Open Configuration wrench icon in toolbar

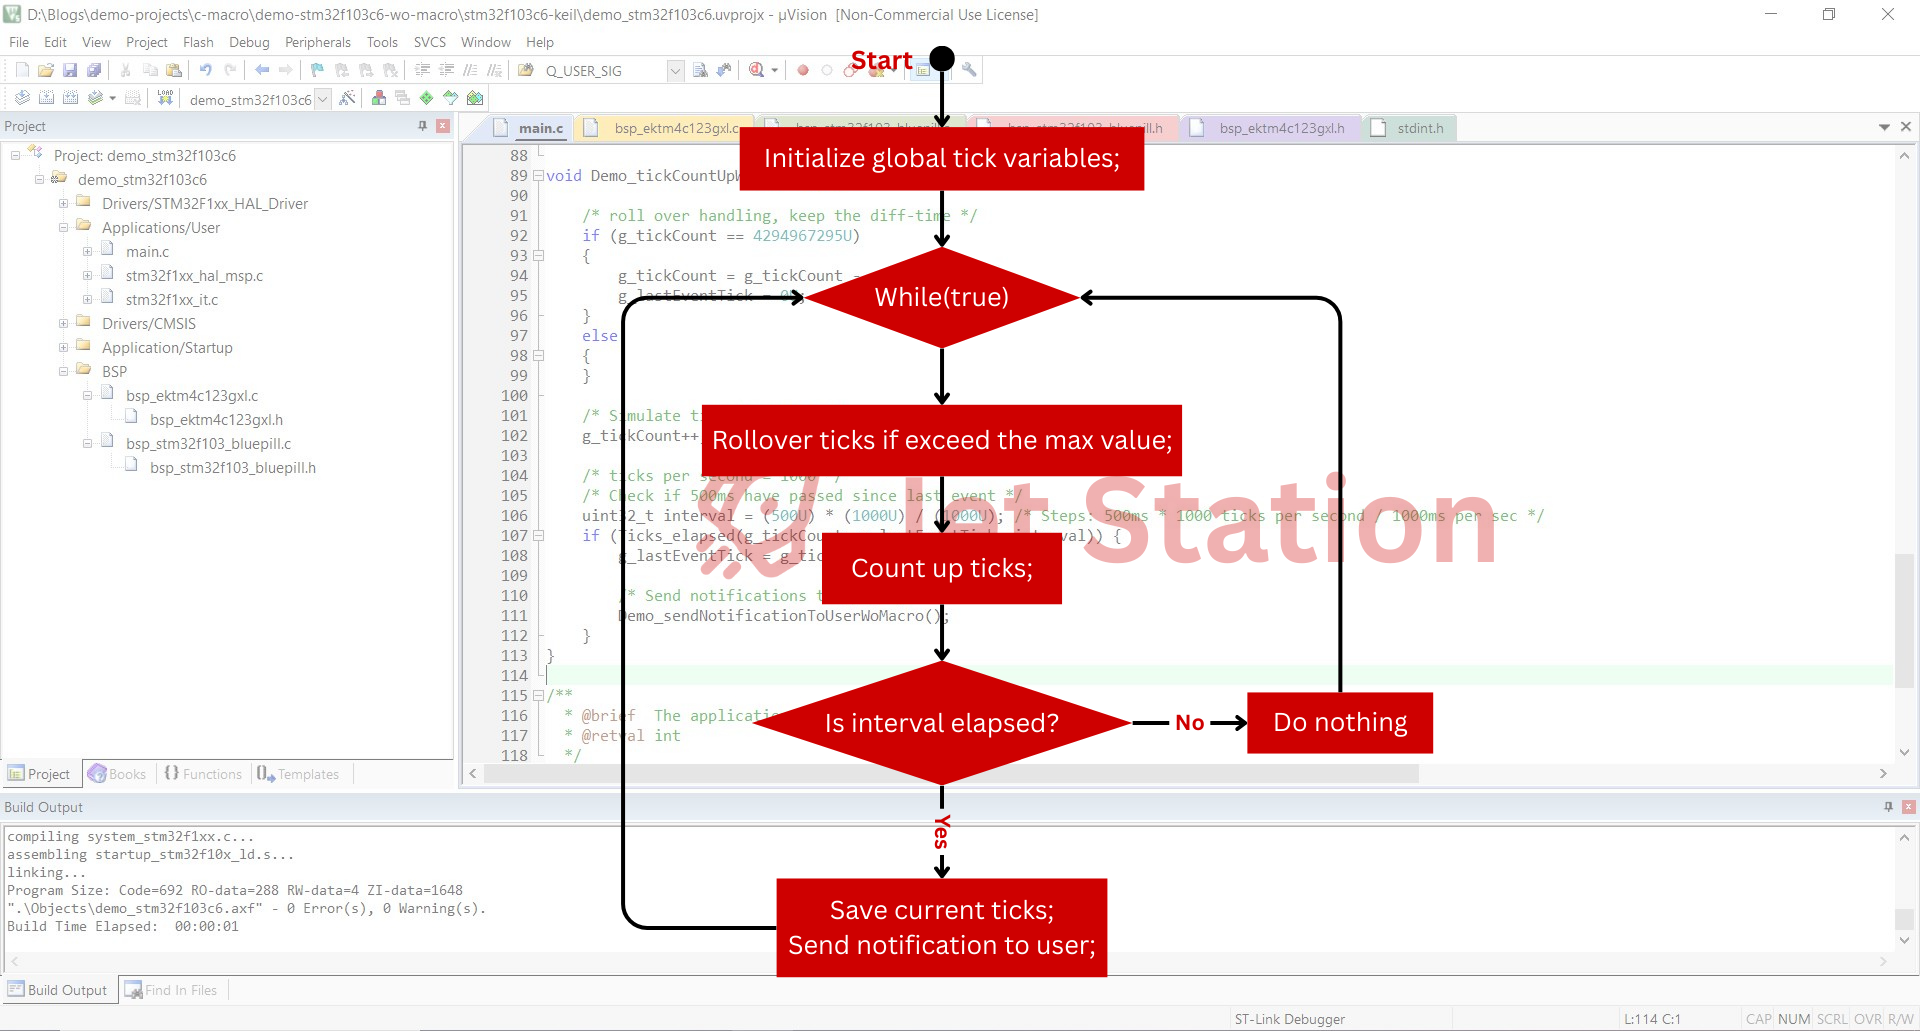969,70
